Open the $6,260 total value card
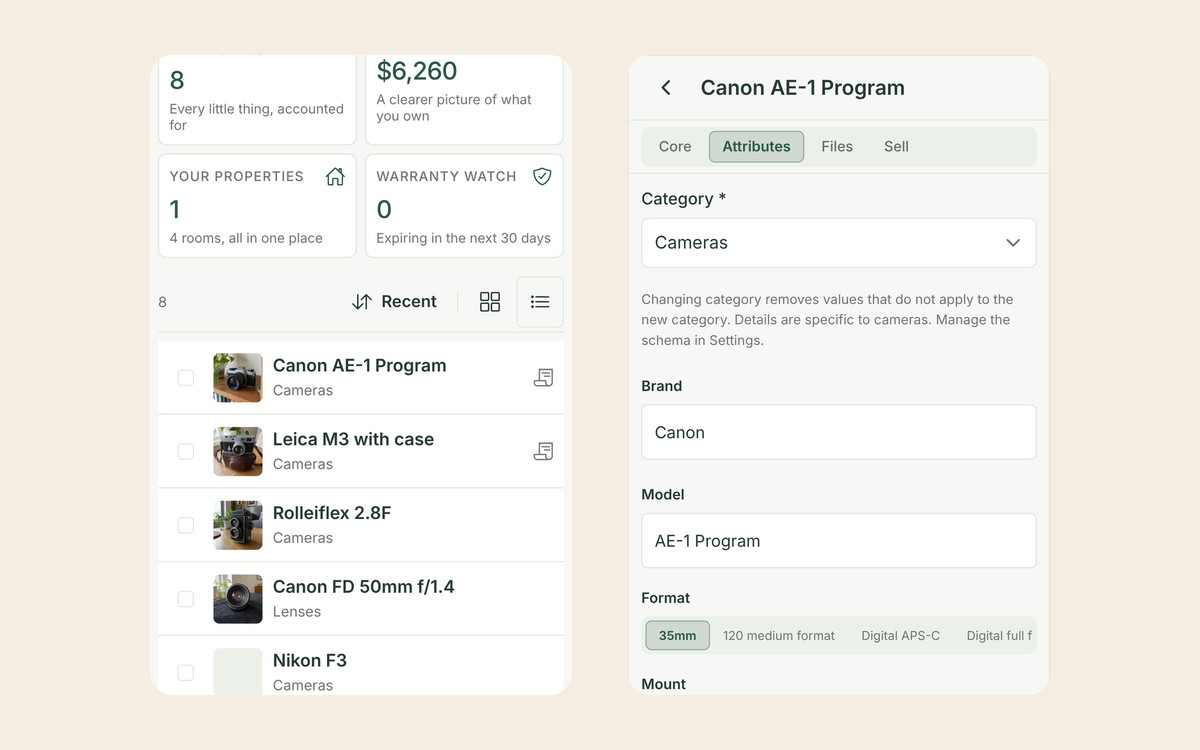The width and height of the screenshot is (1200, 750). point(464,100)
